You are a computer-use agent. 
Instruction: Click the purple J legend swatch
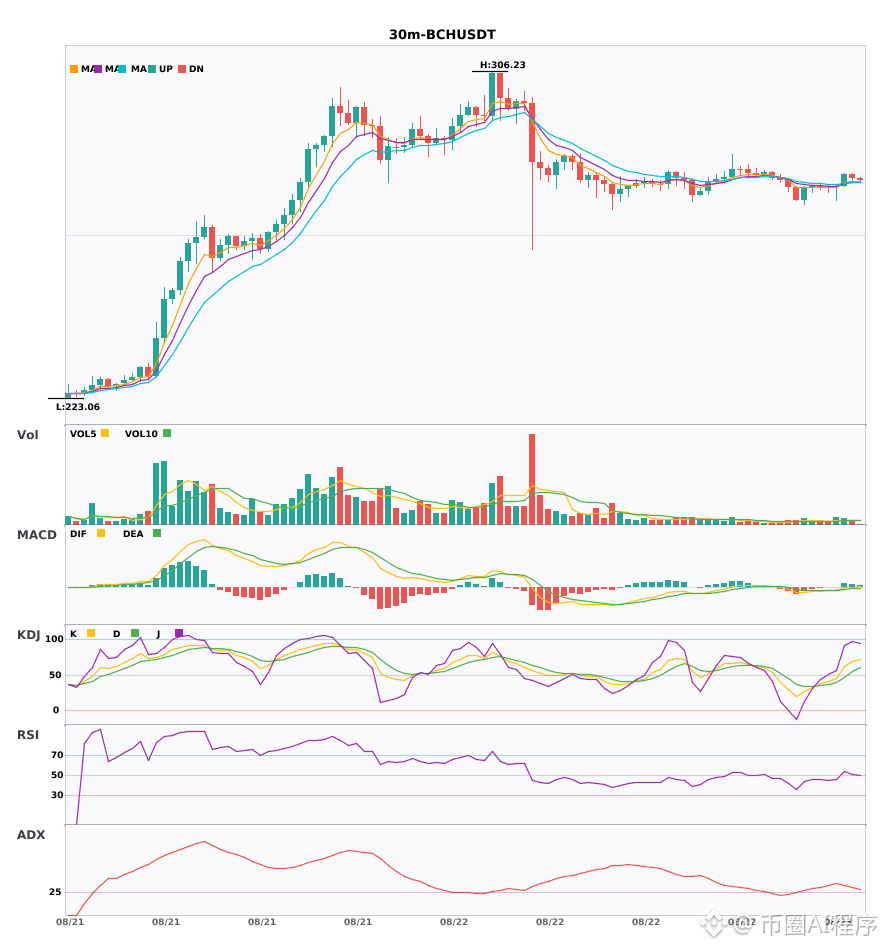(179, 633)
